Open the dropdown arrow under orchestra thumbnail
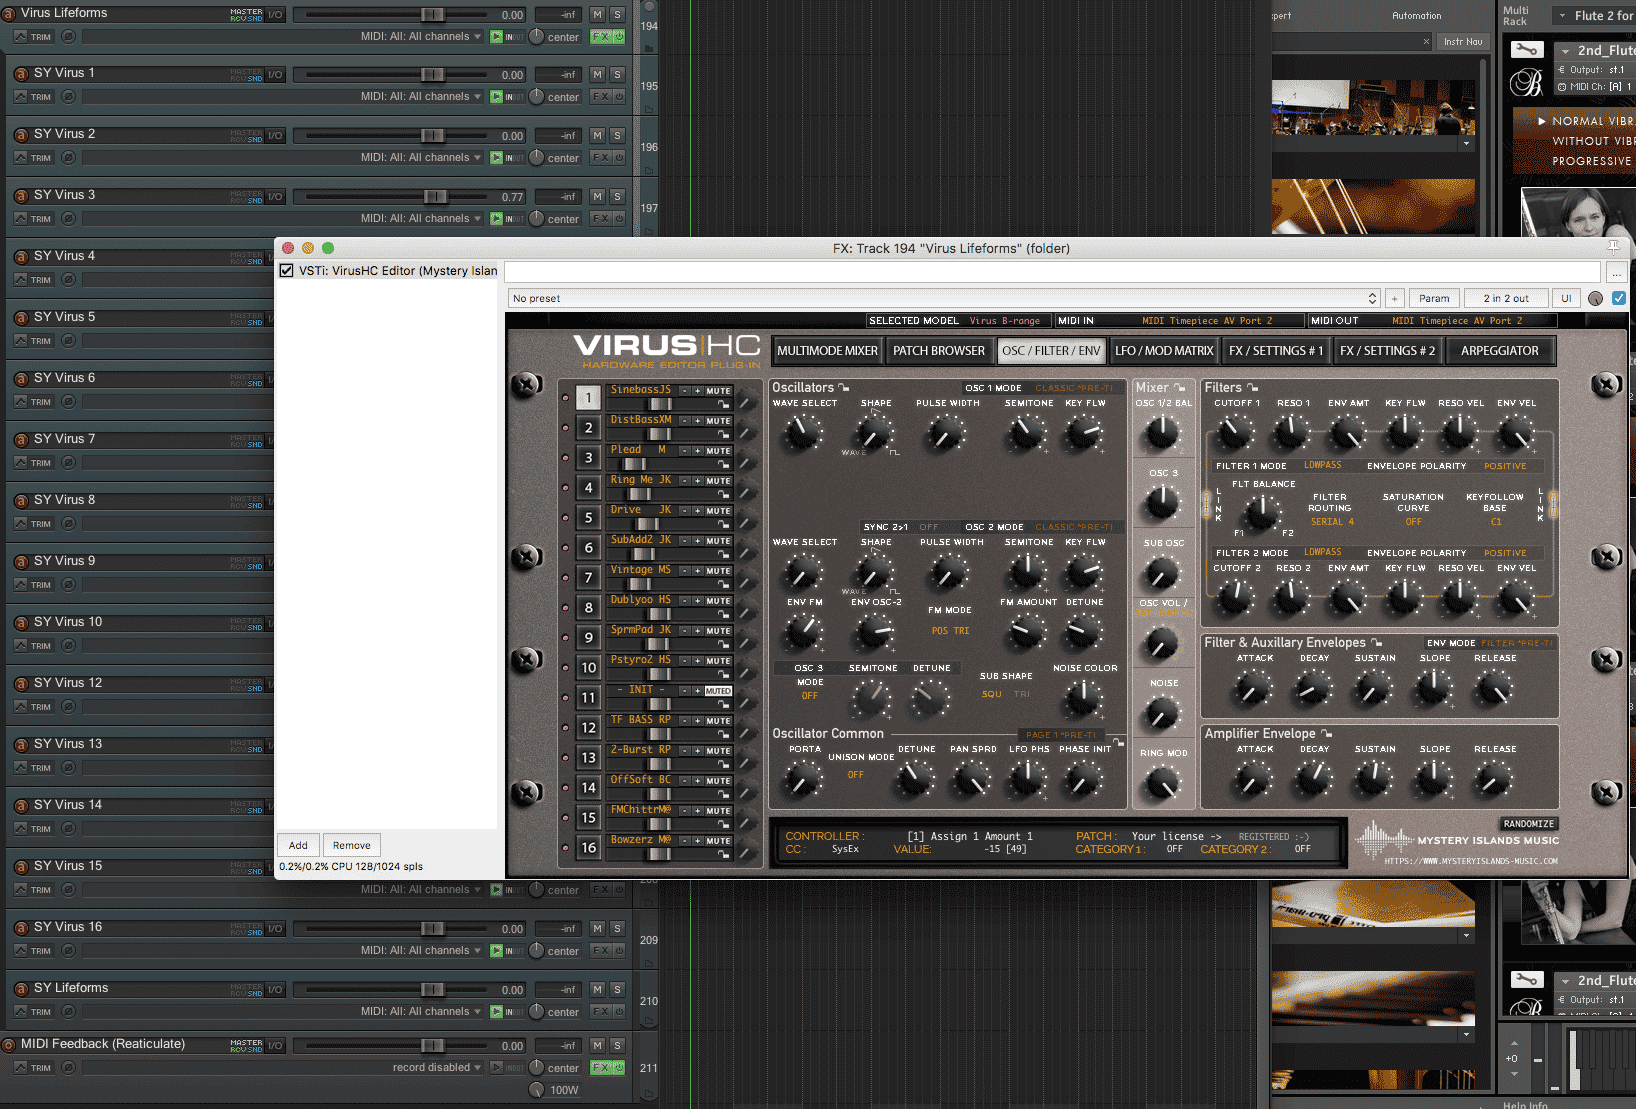 (1467, 143)
